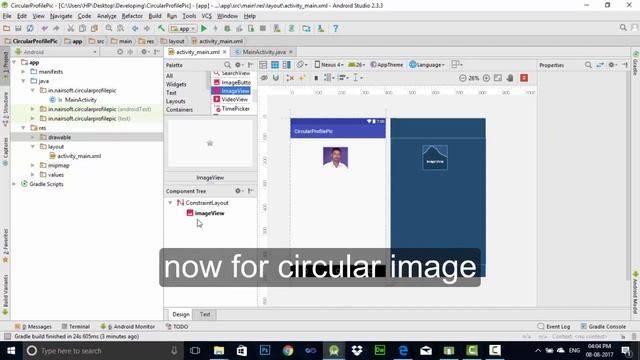Click the Clear All Constraints icon
This screenshot has width=640, height=360.
click(x=290, y=78)
